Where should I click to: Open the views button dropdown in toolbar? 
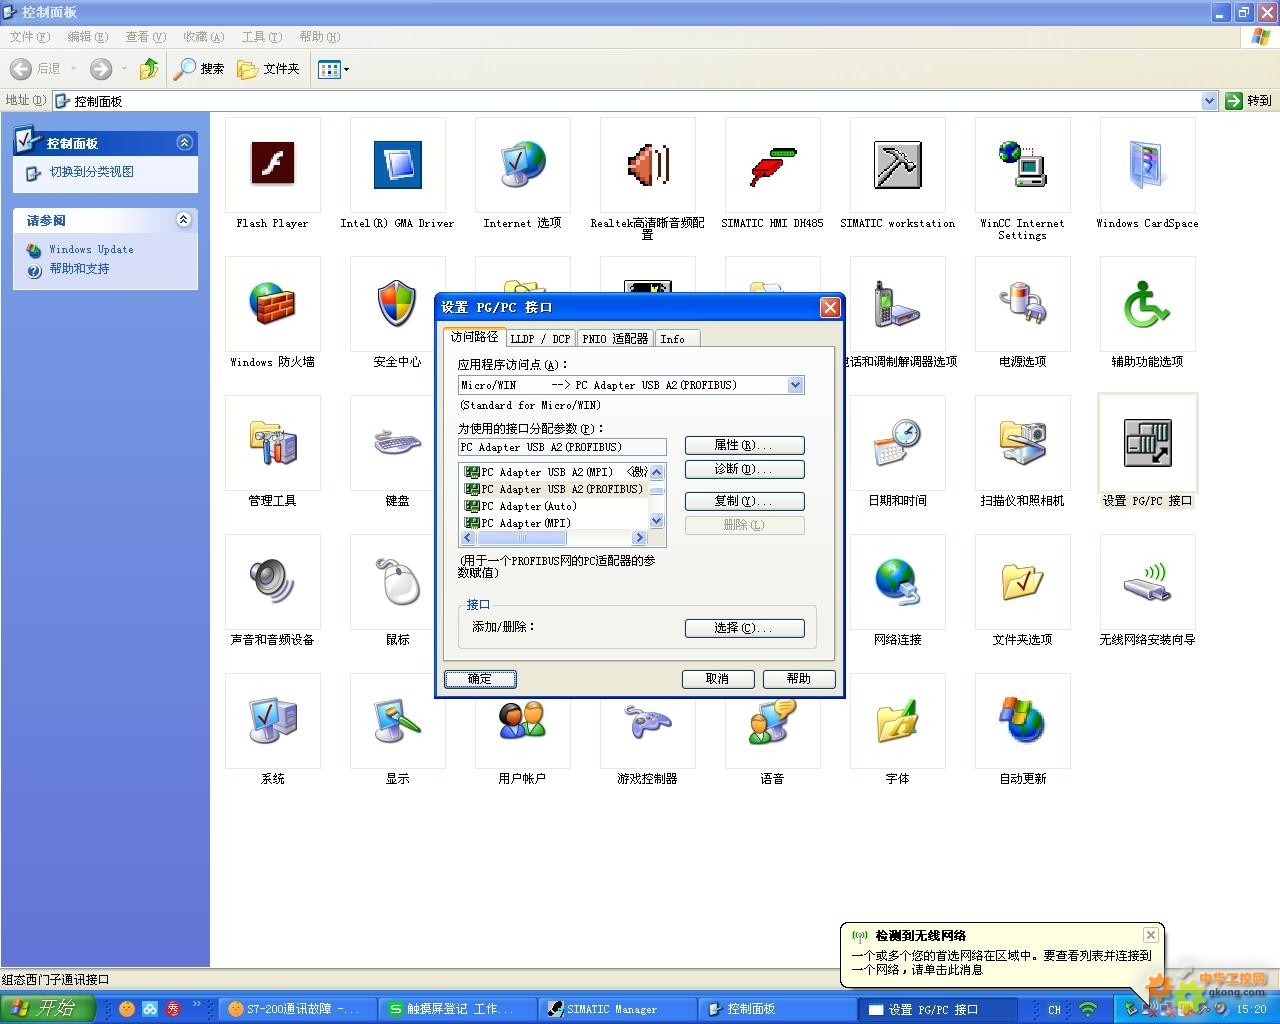(346, 69)
